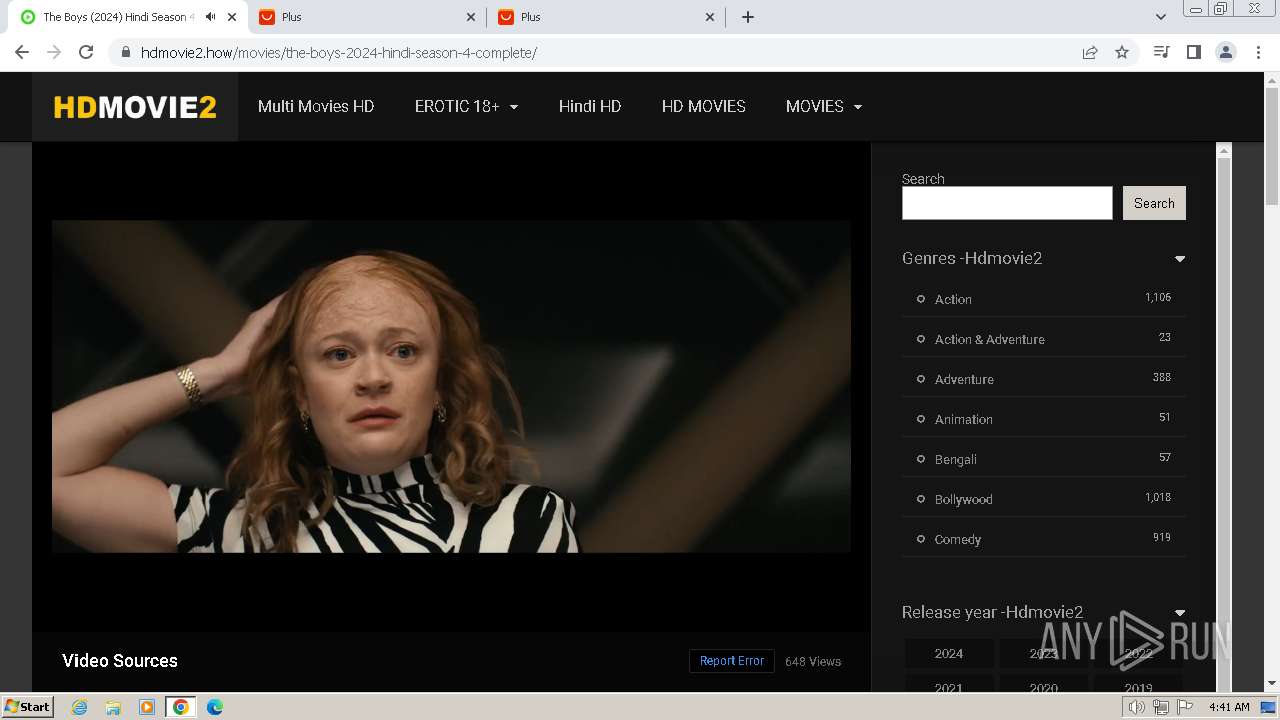Viewport: 1280px width, 720px height.
Task: Open system volume tray icon
Action: pos(1137,707)
